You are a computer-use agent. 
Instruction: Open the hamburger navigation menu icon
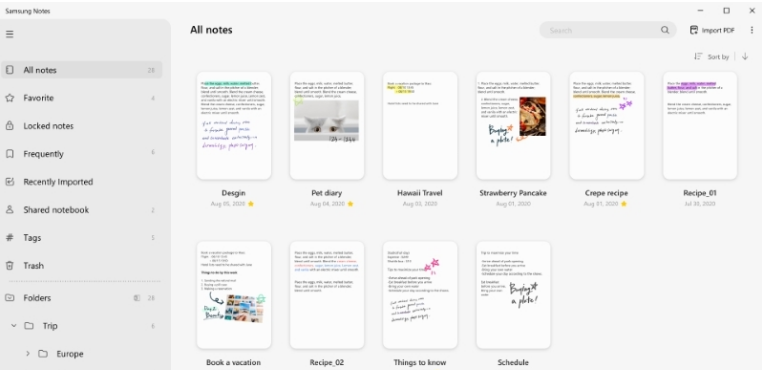tap(10, 34)
